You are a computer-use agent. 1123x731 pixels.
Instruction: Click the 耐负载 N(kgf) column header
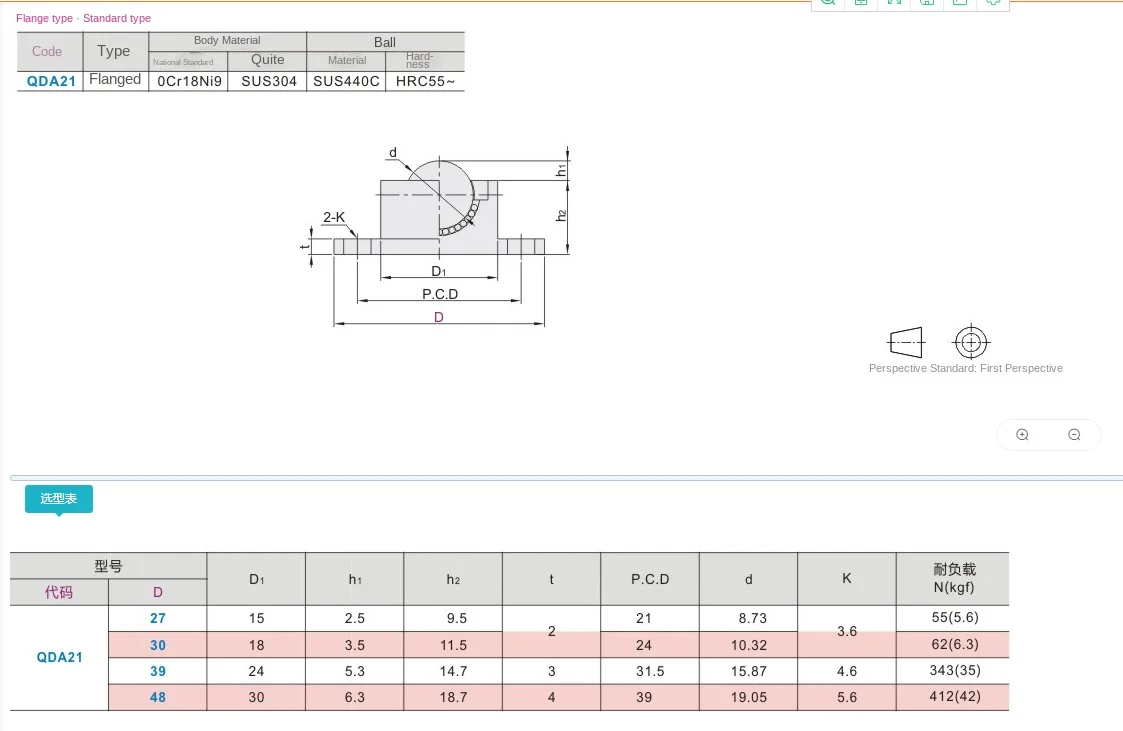(952, 578)
